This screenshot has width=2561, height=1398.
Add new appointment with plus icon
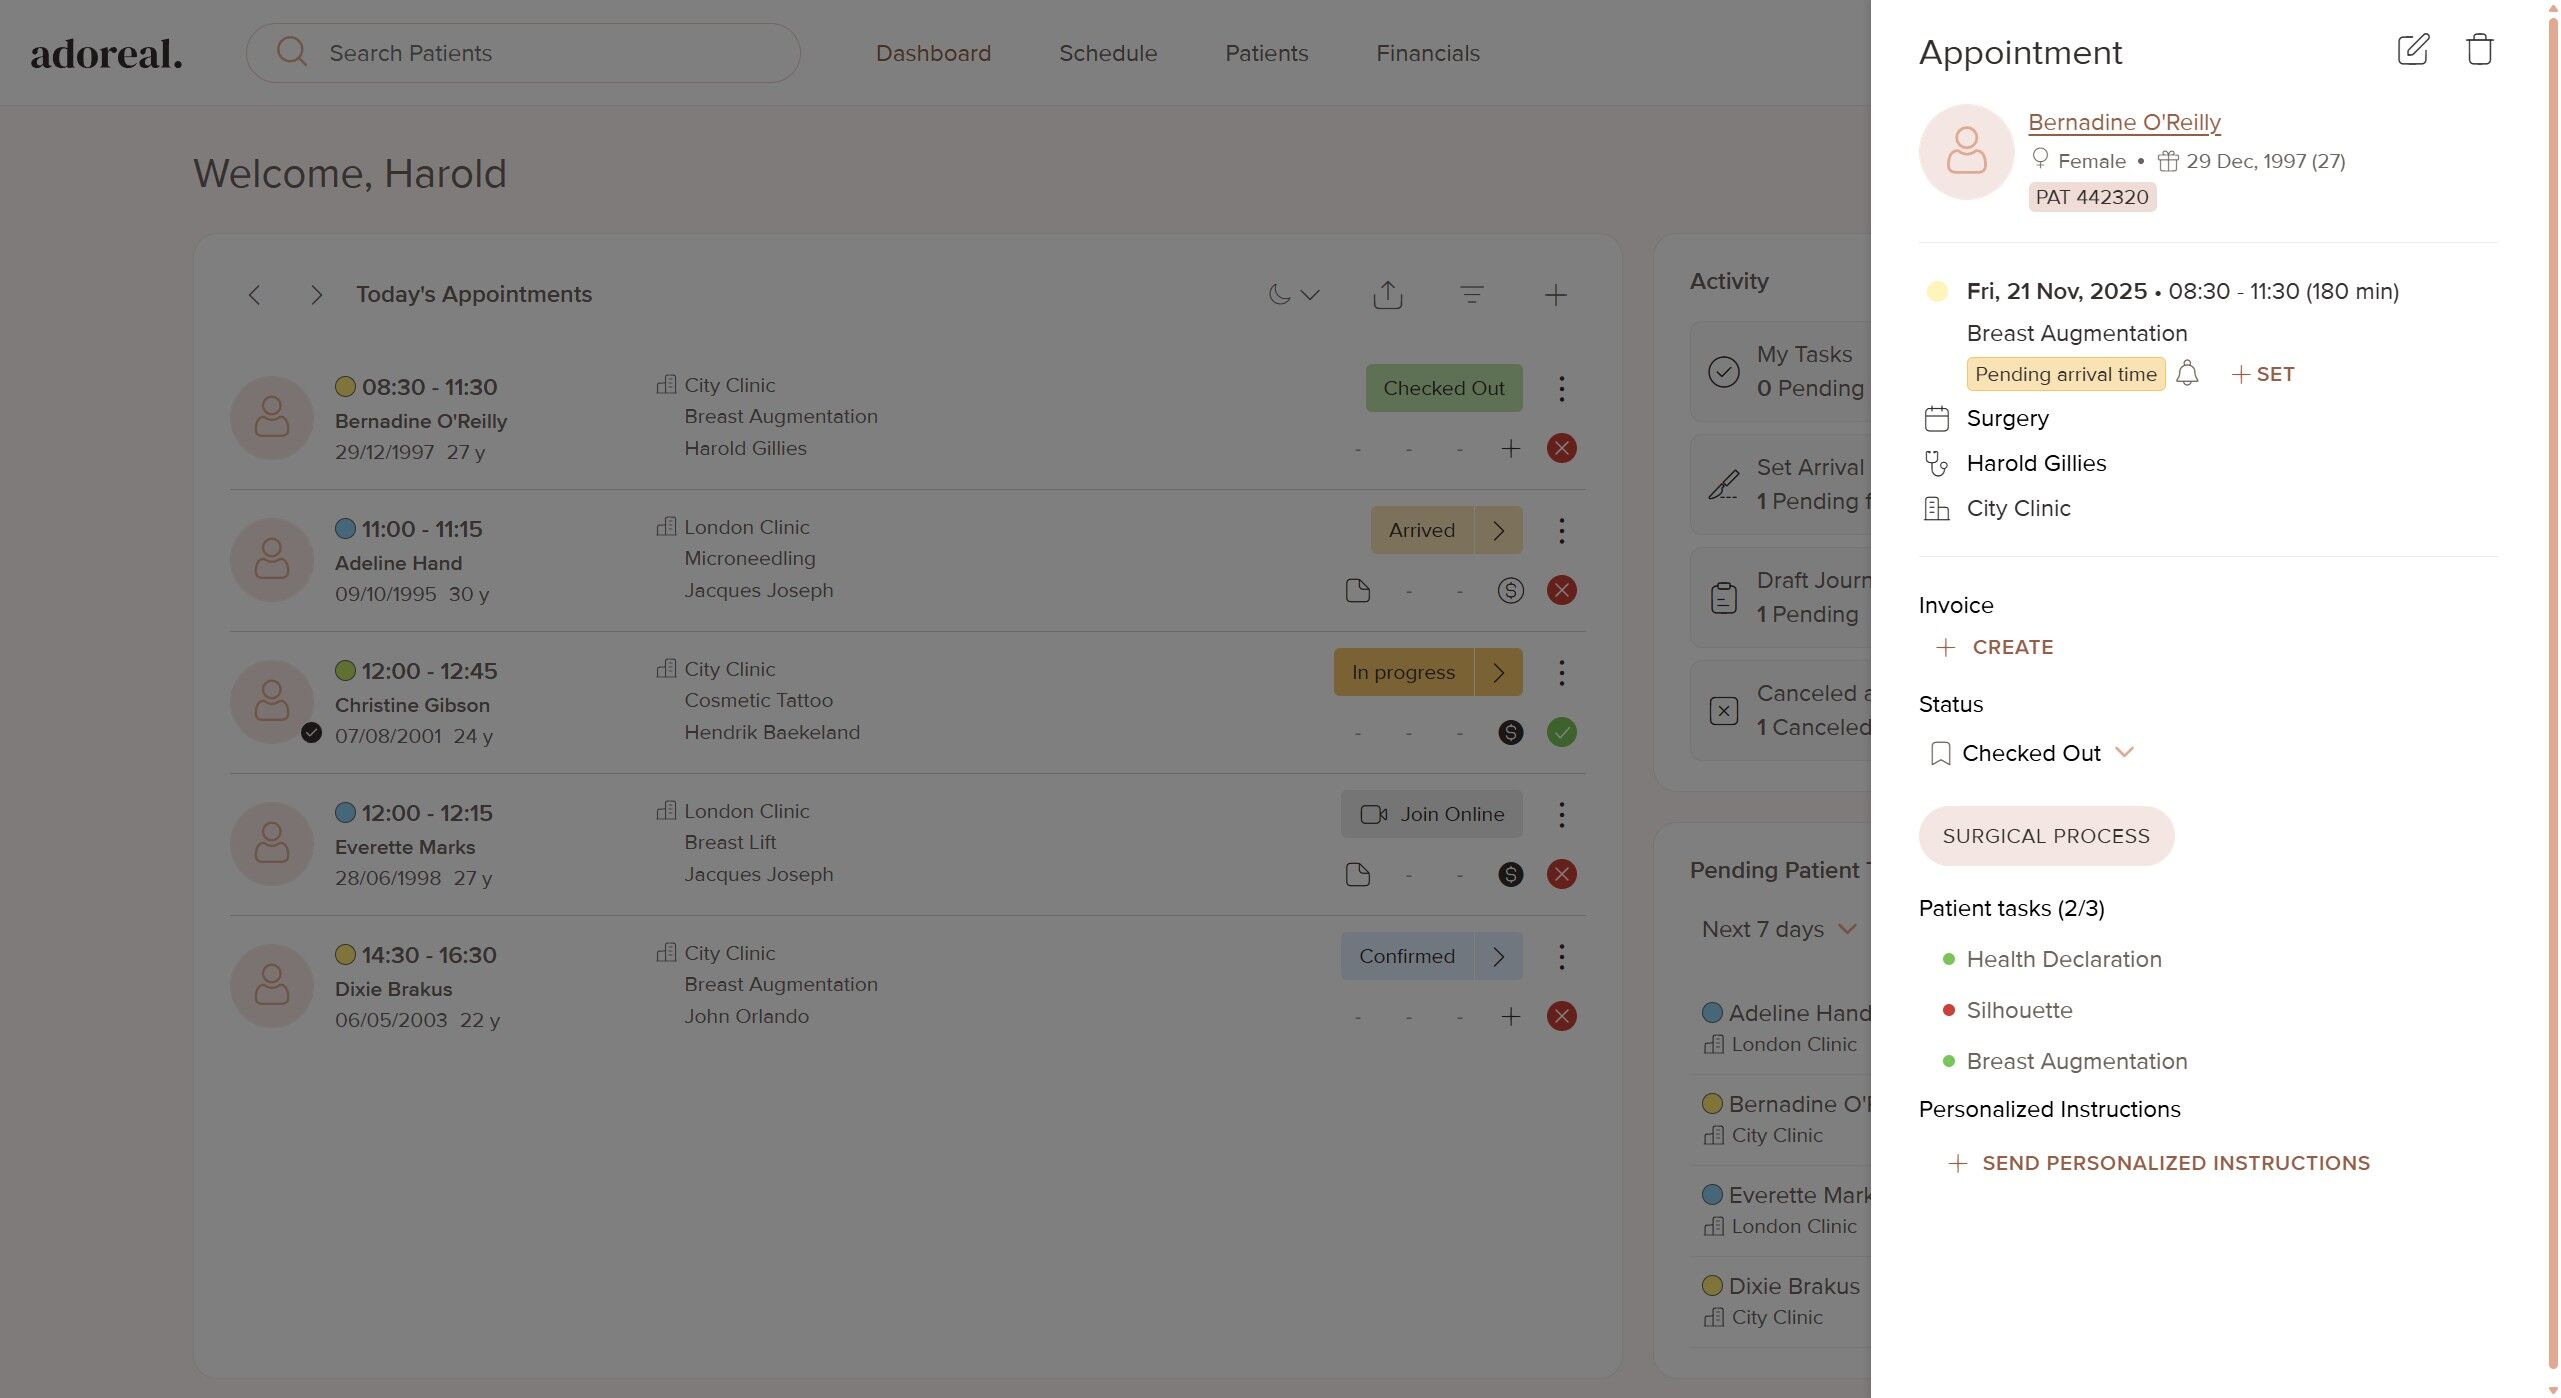click(x=1555, y=295)
